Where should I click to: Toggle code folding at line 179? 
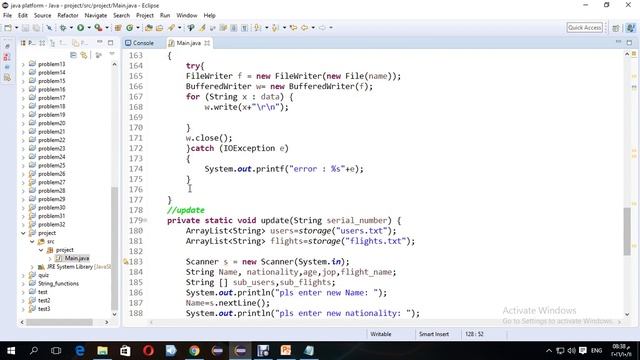[x=145, y=220]
